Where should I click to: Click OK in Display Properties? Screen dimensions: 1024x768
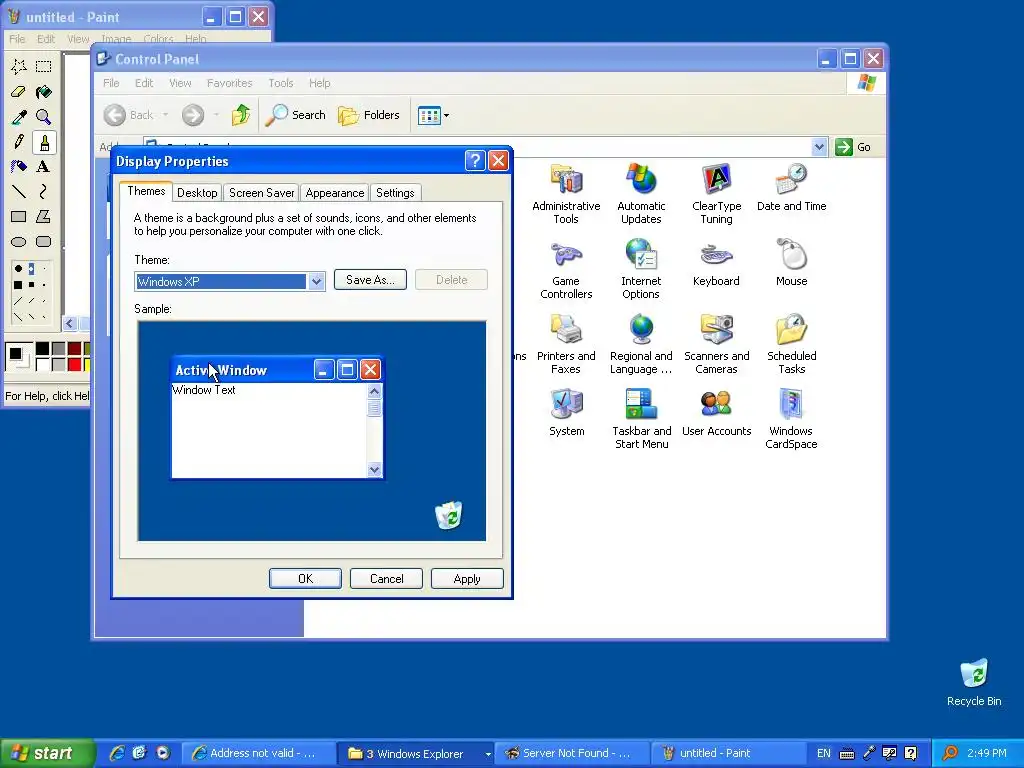pos(305,579)
